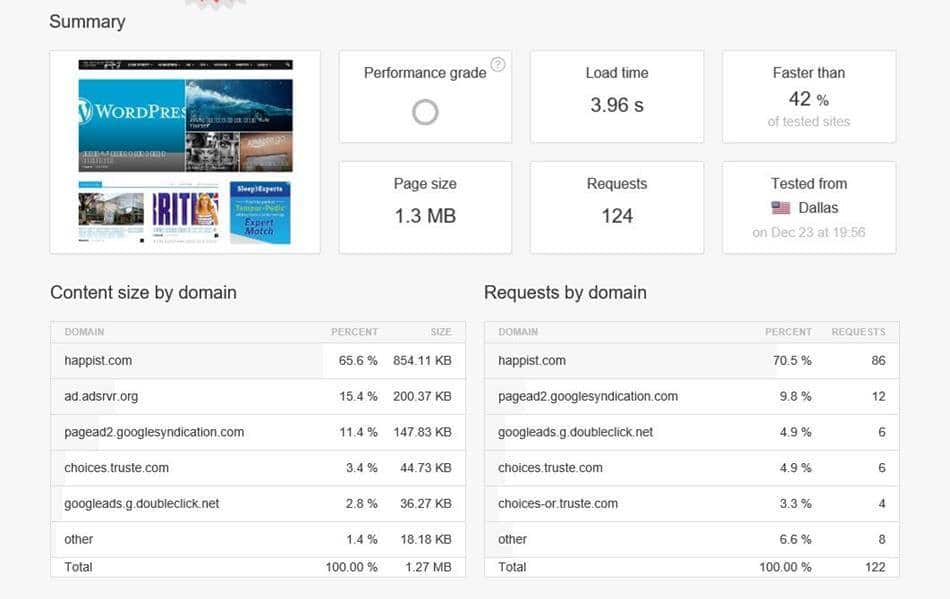Click the Page size 1.3 MB card

tap(425, 207)
